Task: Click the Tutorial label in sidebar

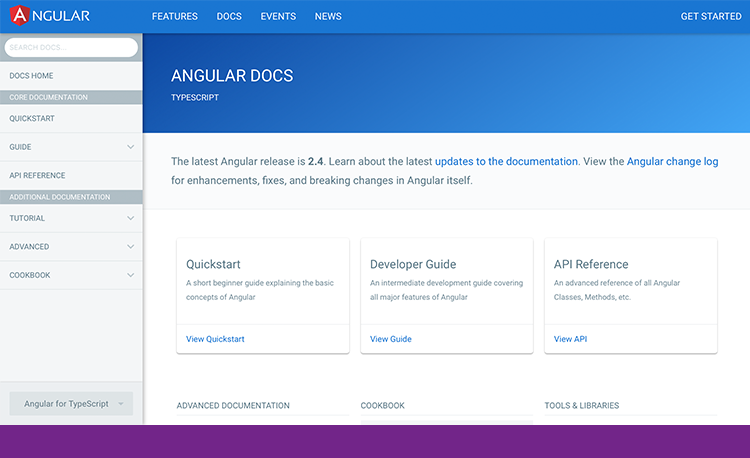Action: (x=27, y=218)
